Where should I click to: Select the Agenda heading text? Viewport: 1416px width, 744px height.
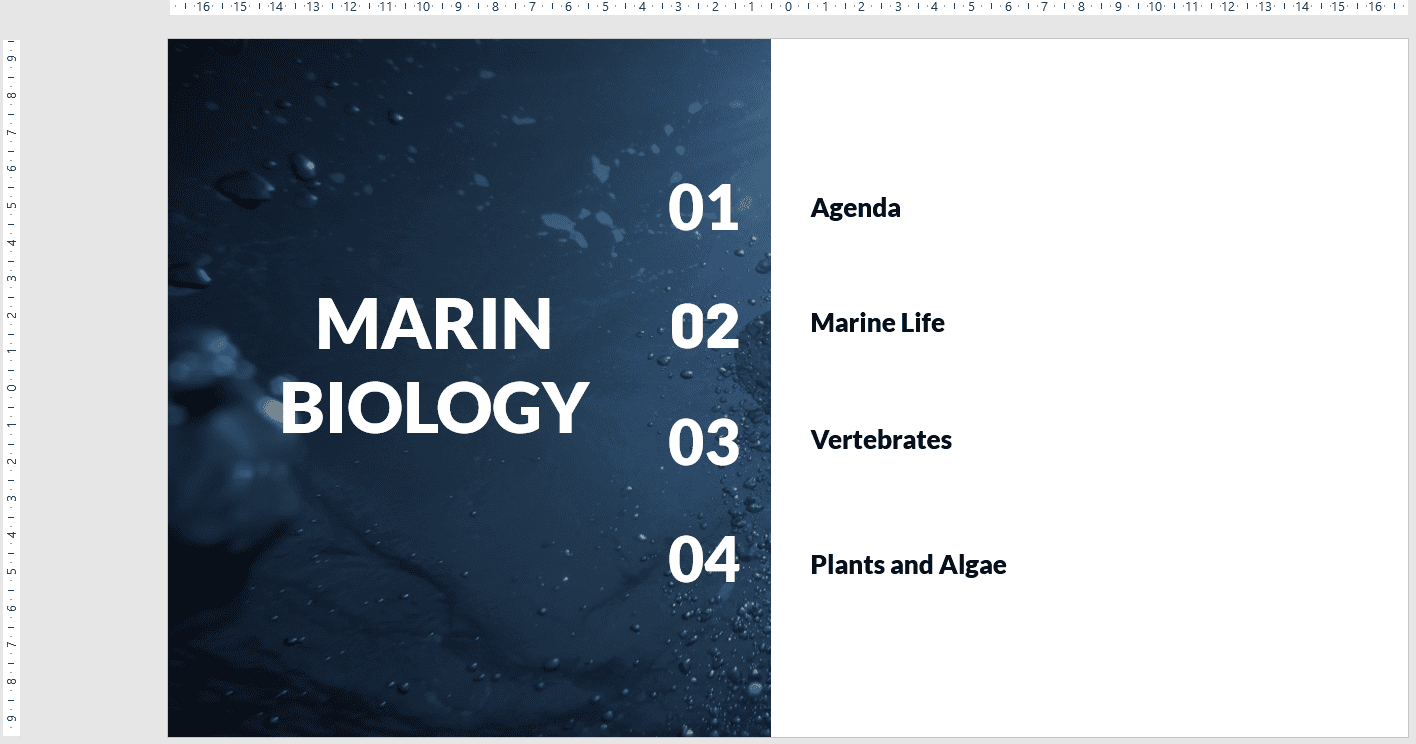[x=855, y=208]
